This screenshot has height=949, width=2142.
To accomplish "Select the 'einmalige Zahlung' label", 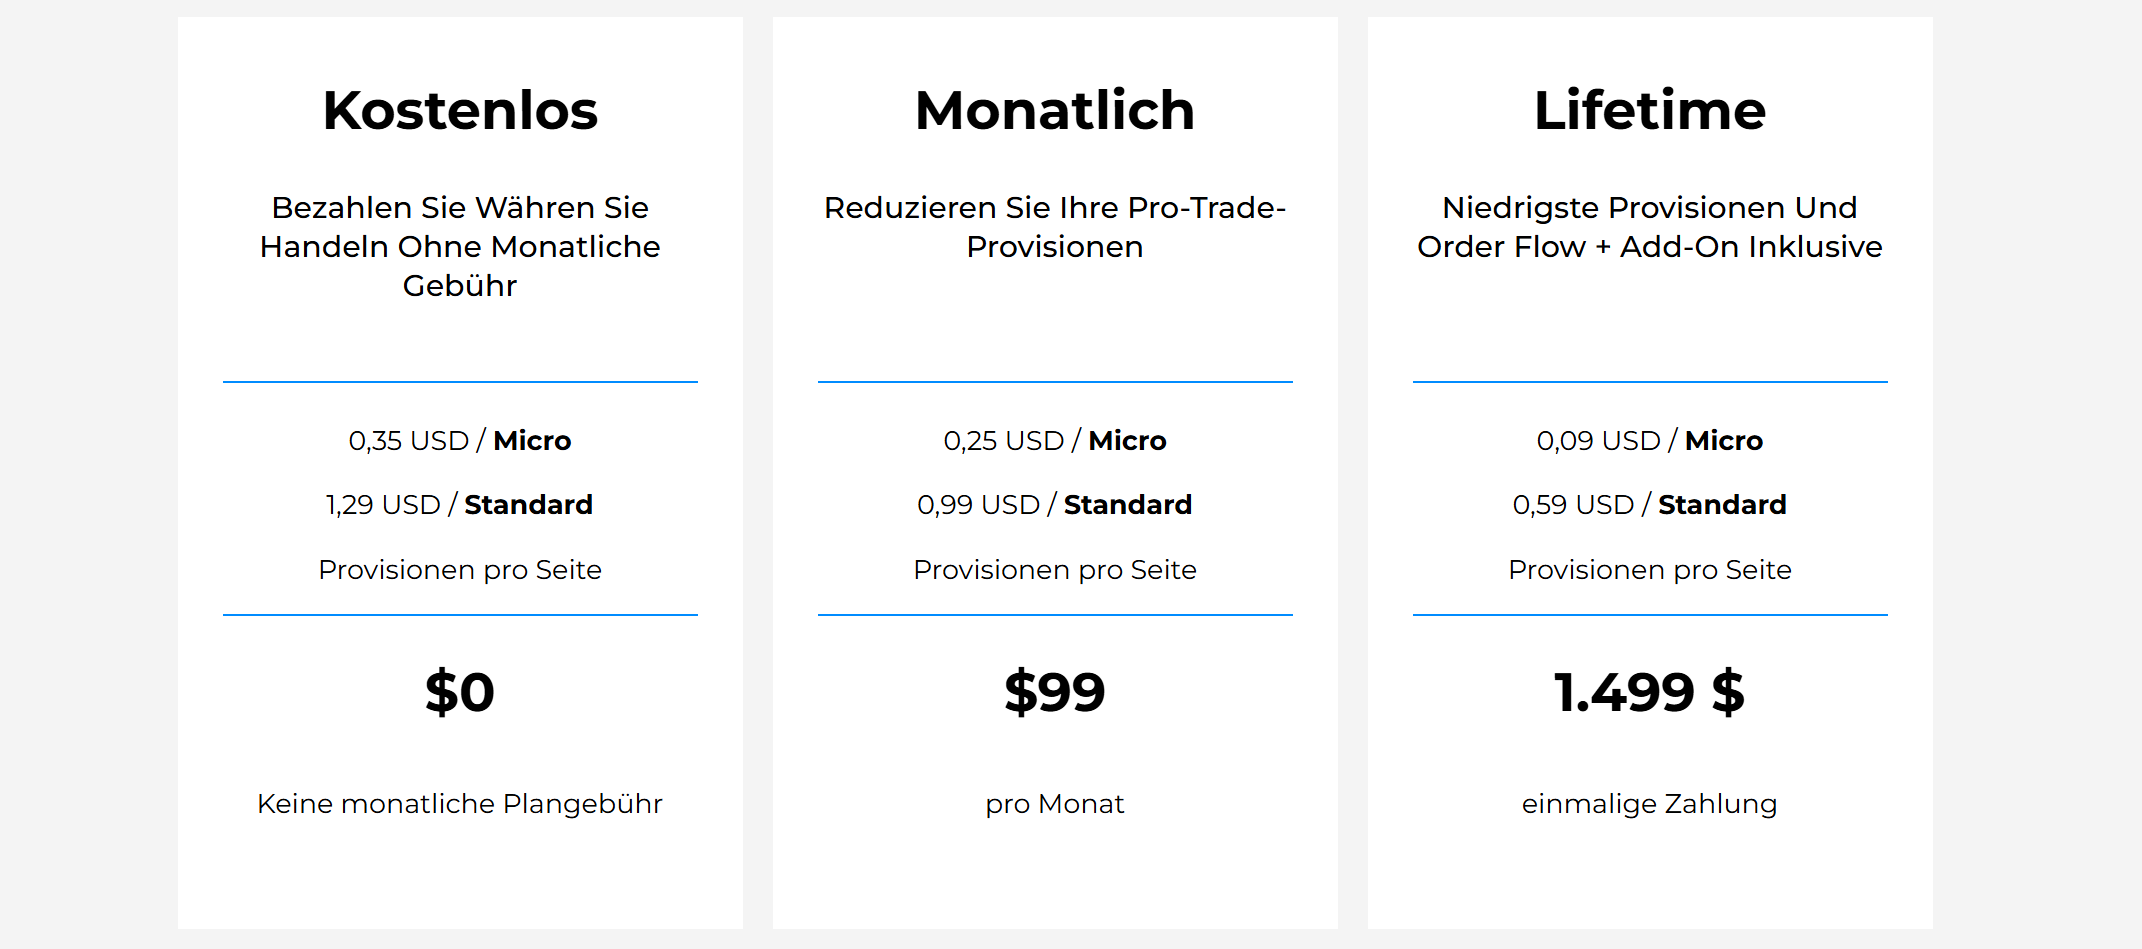I will 1649,804.
